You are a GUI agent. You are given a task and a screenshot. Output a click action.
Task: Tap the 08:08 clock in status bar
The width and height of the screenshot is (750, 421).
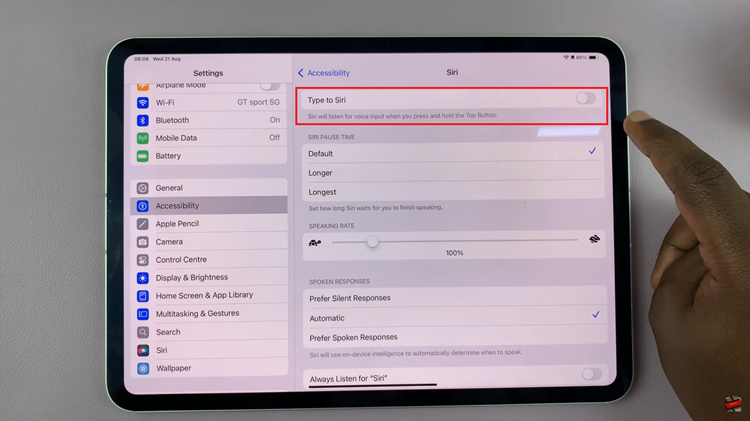pyautogui.click(x=141, y=59)
